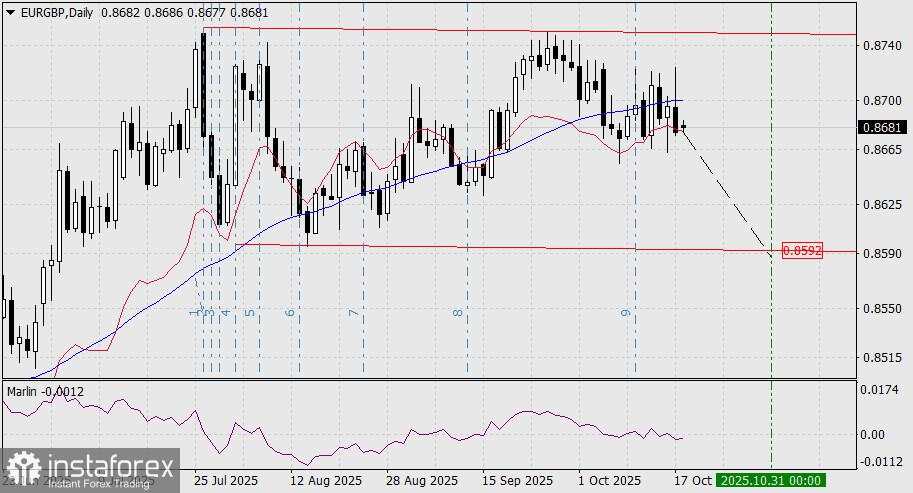Click the green 2025.10.31 00:00 date label

tap(771, 481)
